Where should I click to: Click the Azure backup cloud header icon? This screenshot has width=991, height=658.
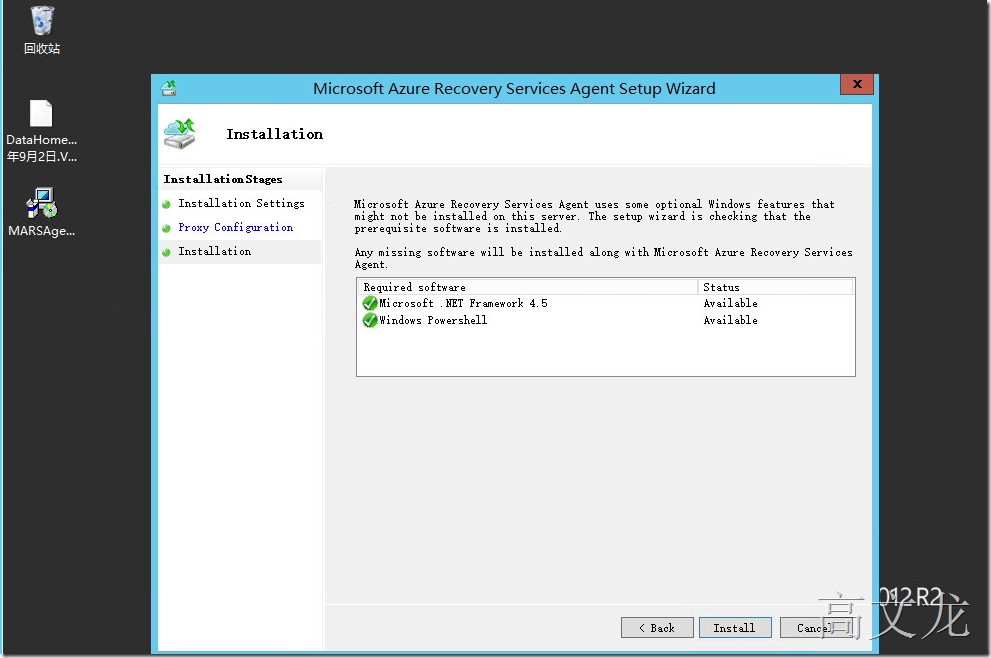tap(179, 134)
